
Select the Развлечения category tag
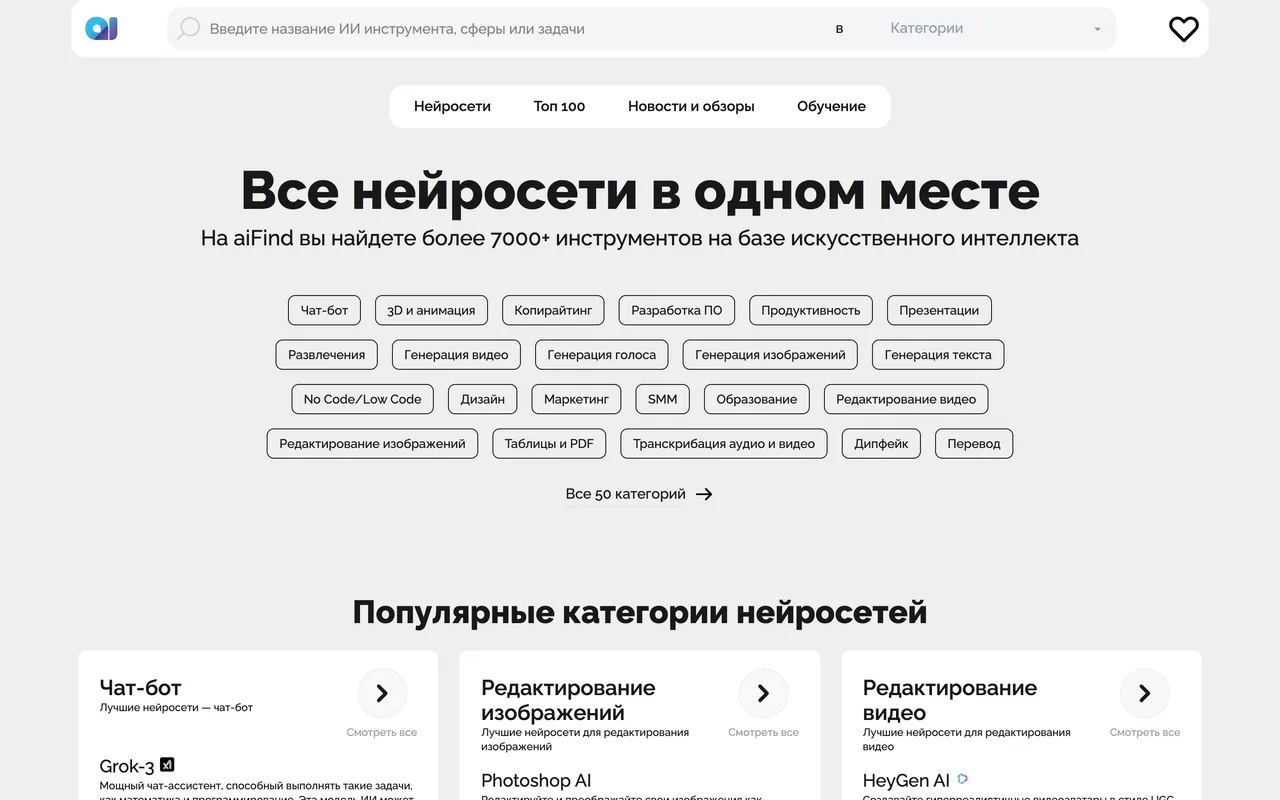[327, 355]
